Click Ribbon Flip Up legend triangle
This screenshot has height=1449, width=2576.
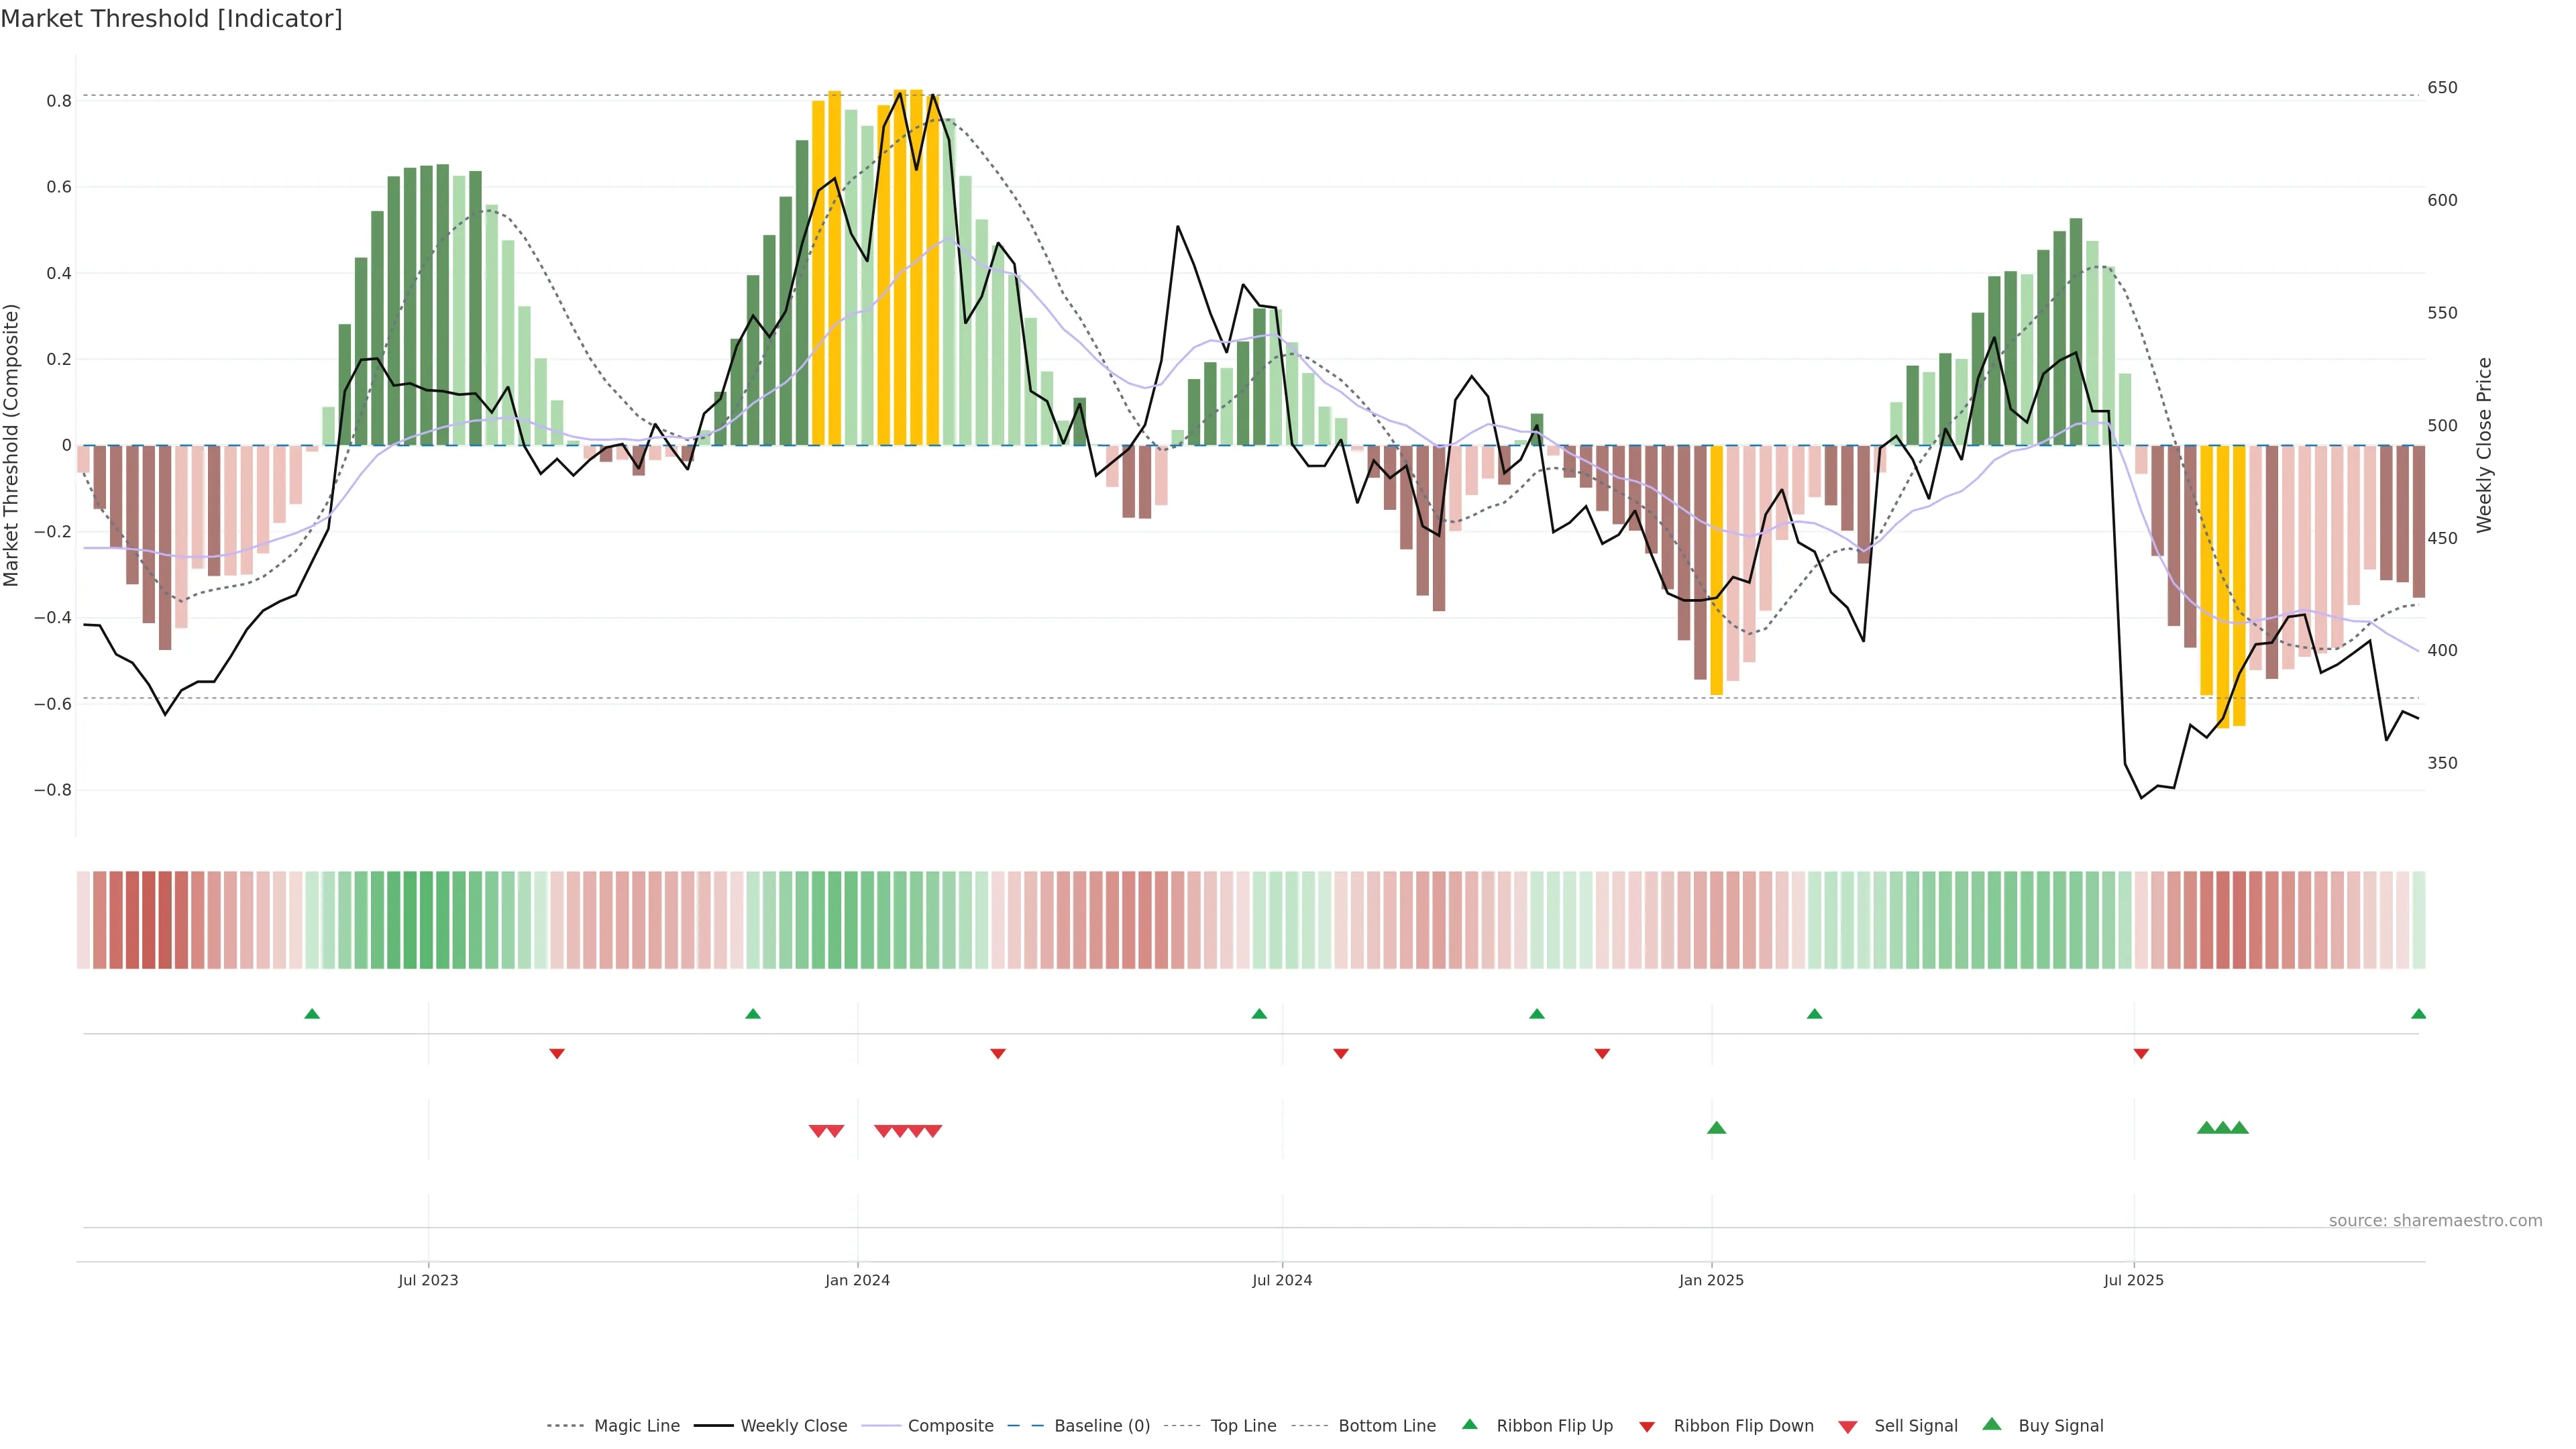(x=1470, y=1425)
